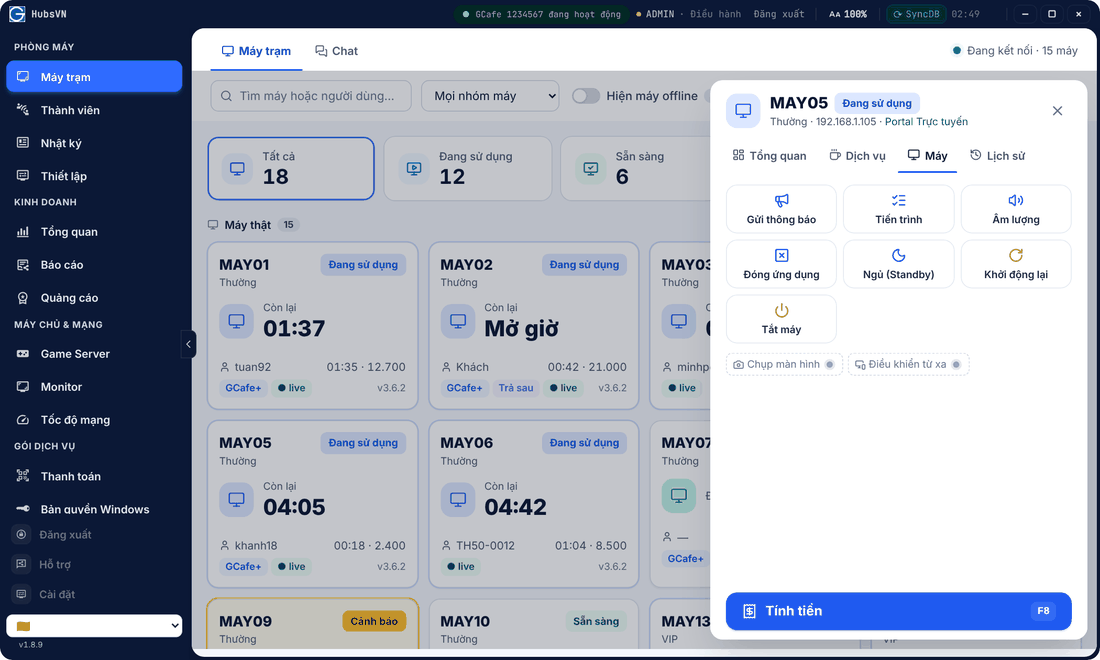Viewport: 1100px width, 660px height.
Task: Open Monitor in the sidebar
Action: point(94,386)
